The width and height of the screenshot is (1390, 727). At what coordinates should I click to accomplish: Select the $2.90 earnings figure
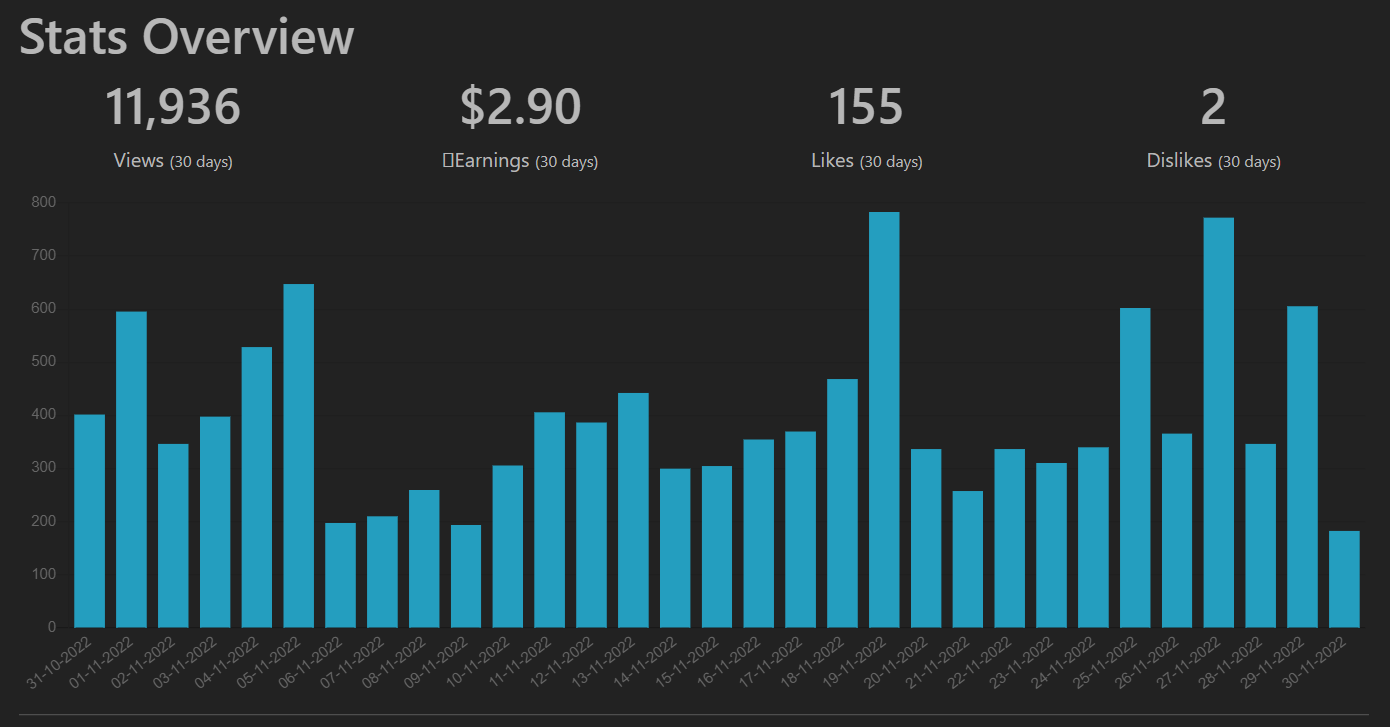pyautogui.click(x=521, y=107)
